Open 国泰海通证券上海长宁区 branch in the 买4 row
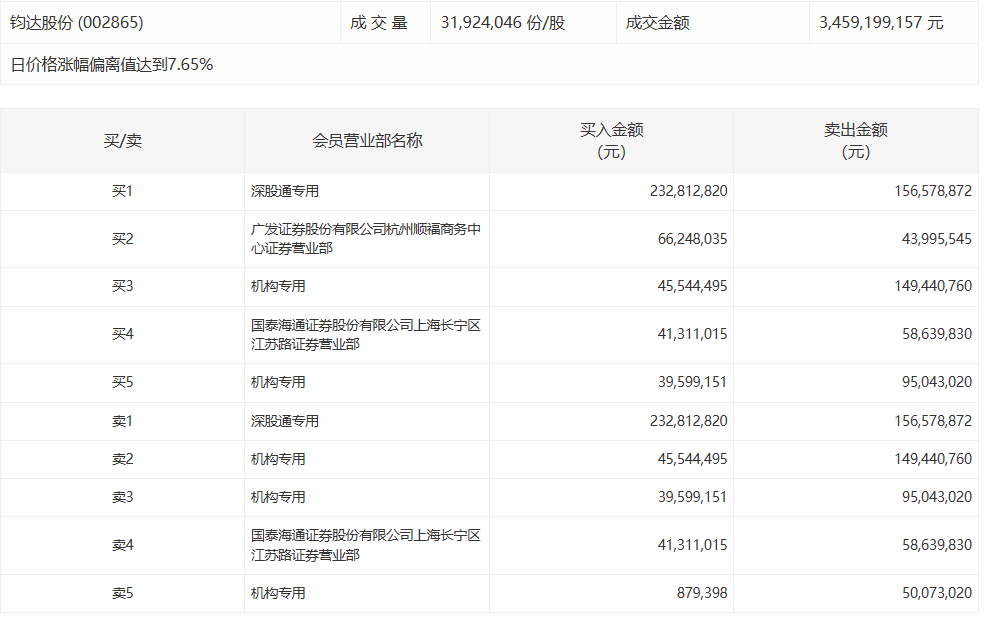Viewport: 984px width, 621px height. tap(366, 335)
